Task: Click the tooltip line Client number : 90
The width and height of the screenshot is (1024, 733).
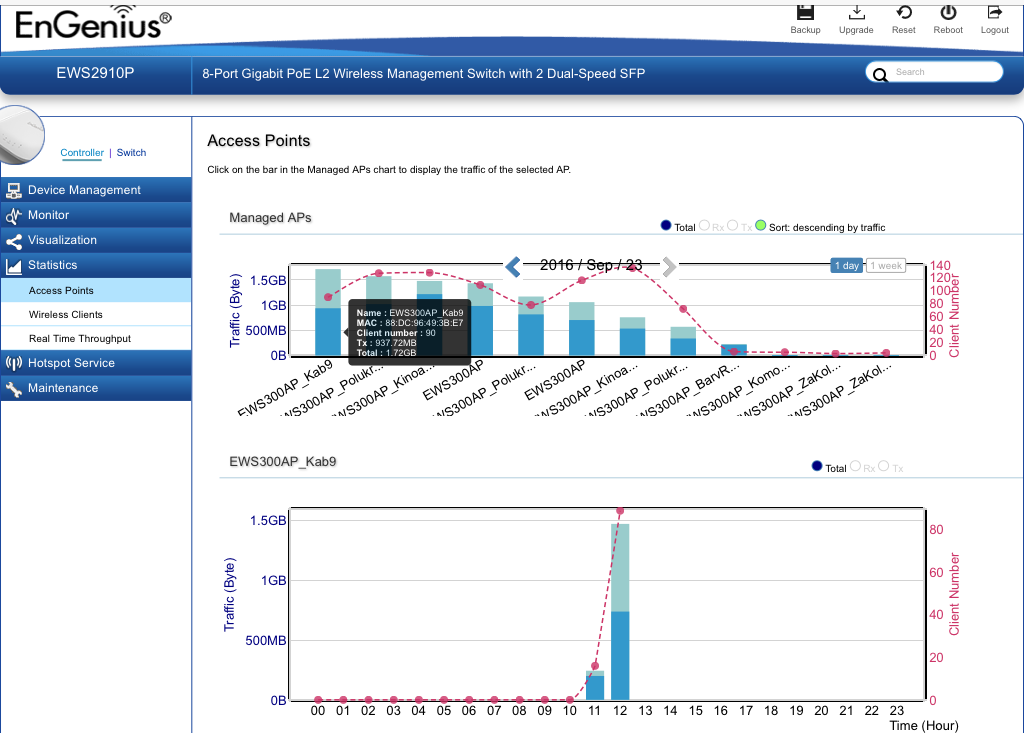Action: 396,333
